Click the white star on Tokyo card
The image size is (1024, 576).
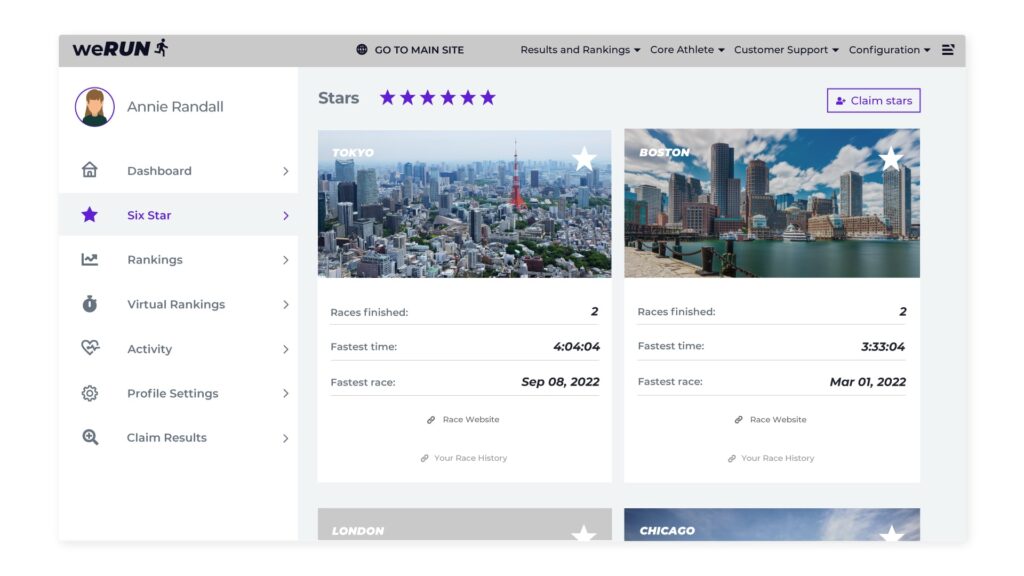coord(584,159)
